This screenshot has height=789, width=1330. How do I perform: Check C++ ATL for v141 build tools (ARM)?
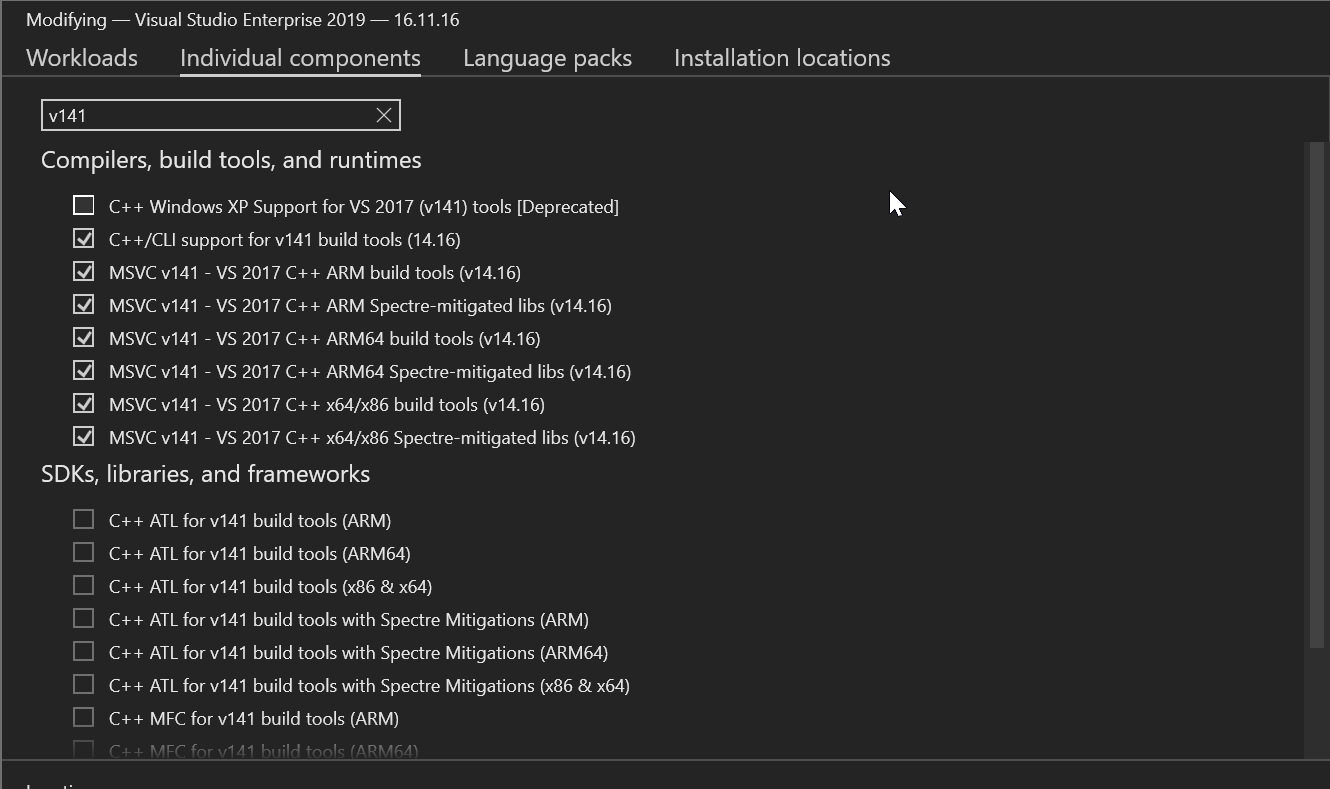point(84,520)
